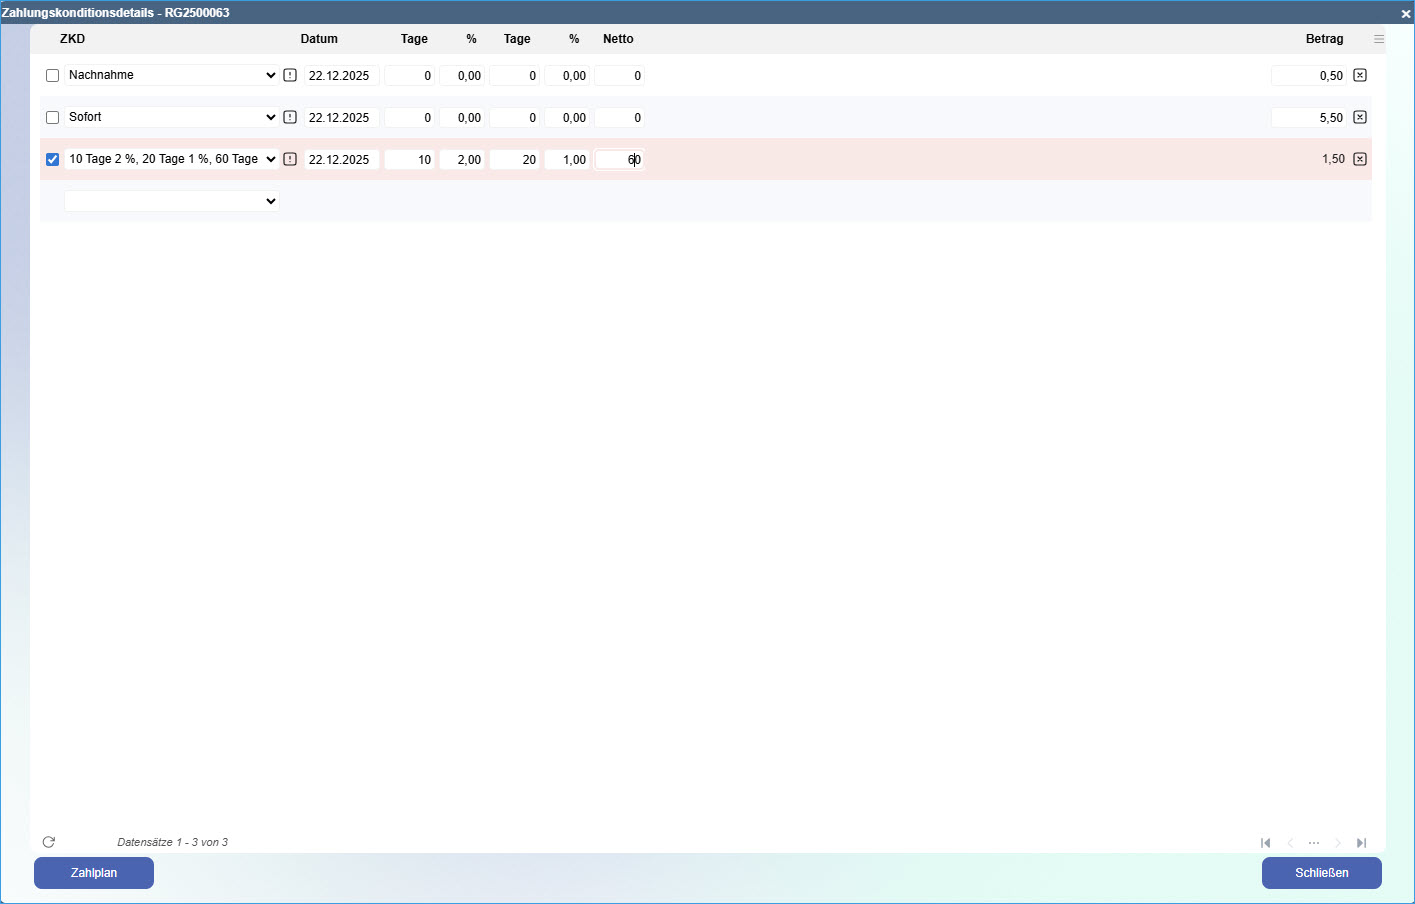
Task: Delete the 1,50 row with its x icon
Action: pos(1360,159)
